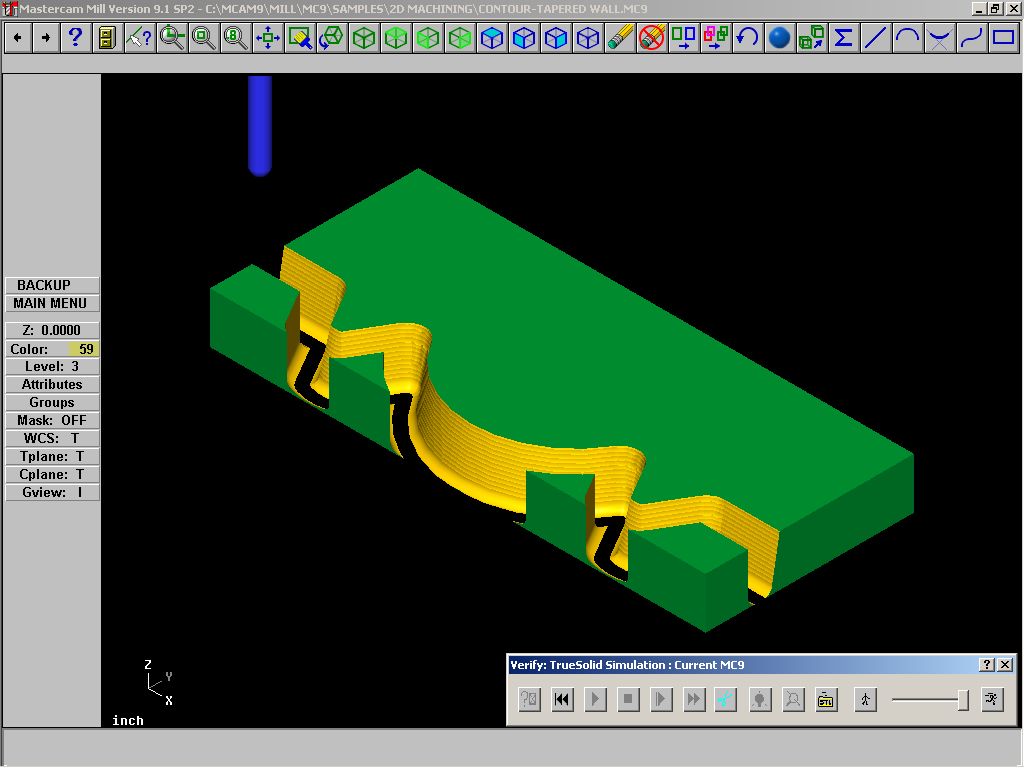
Task: Click the Verify speed slider handle
Action: [x=963, y=700]
